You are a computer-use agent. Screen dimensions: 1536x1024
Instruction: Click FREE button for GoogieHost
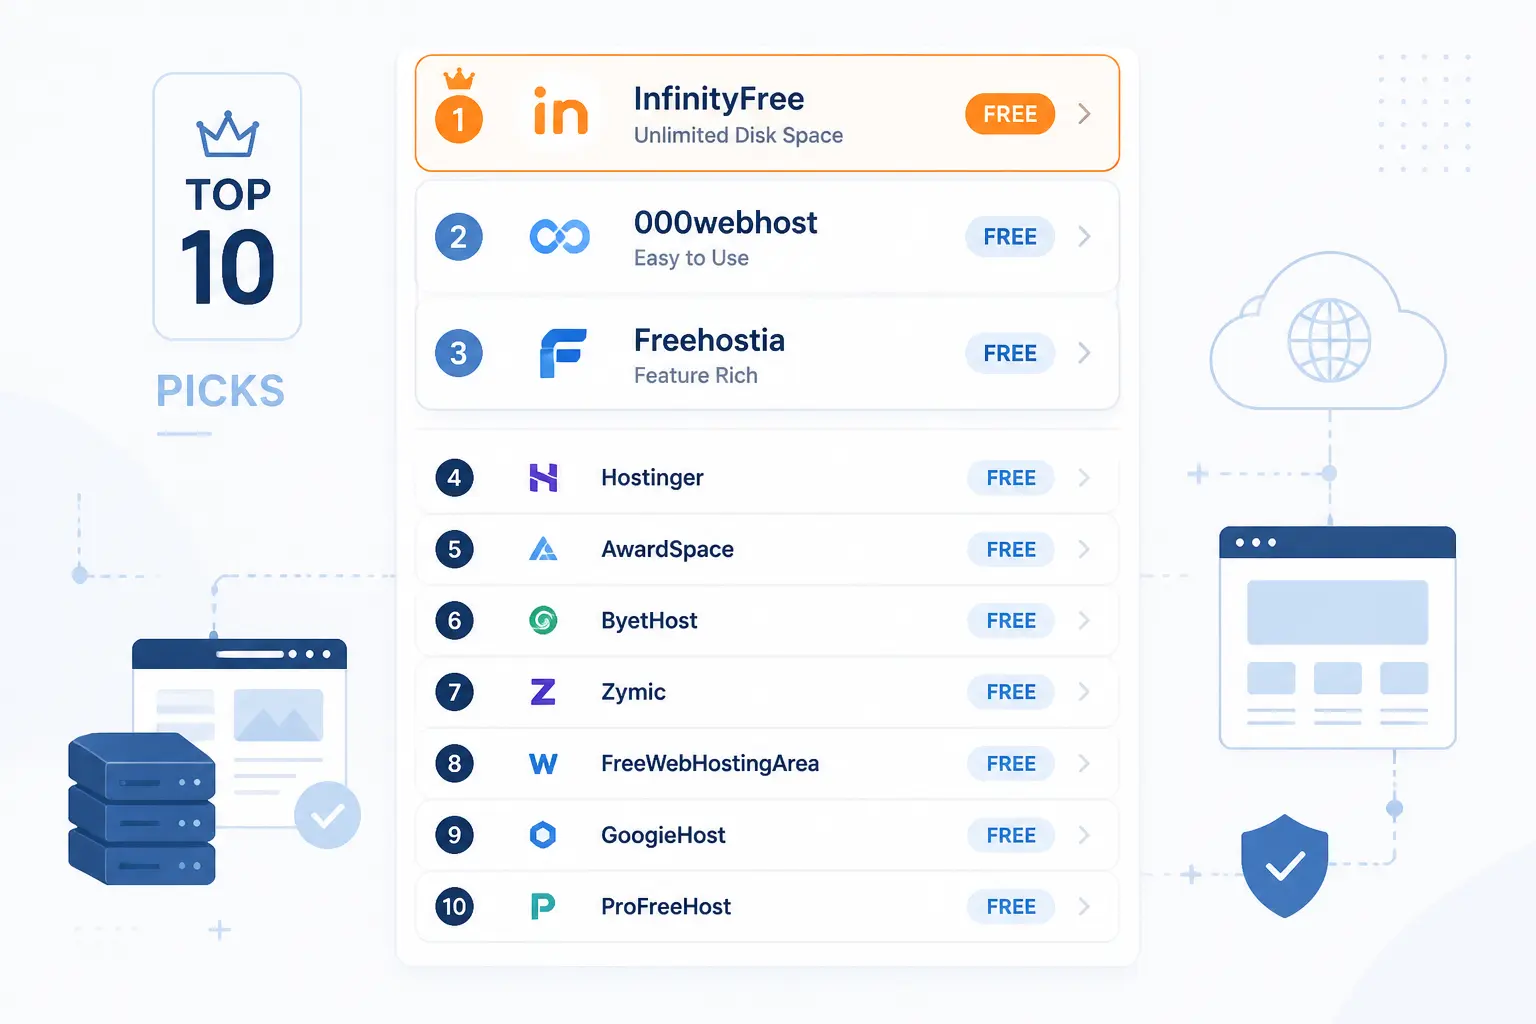tap(1011, 835)
